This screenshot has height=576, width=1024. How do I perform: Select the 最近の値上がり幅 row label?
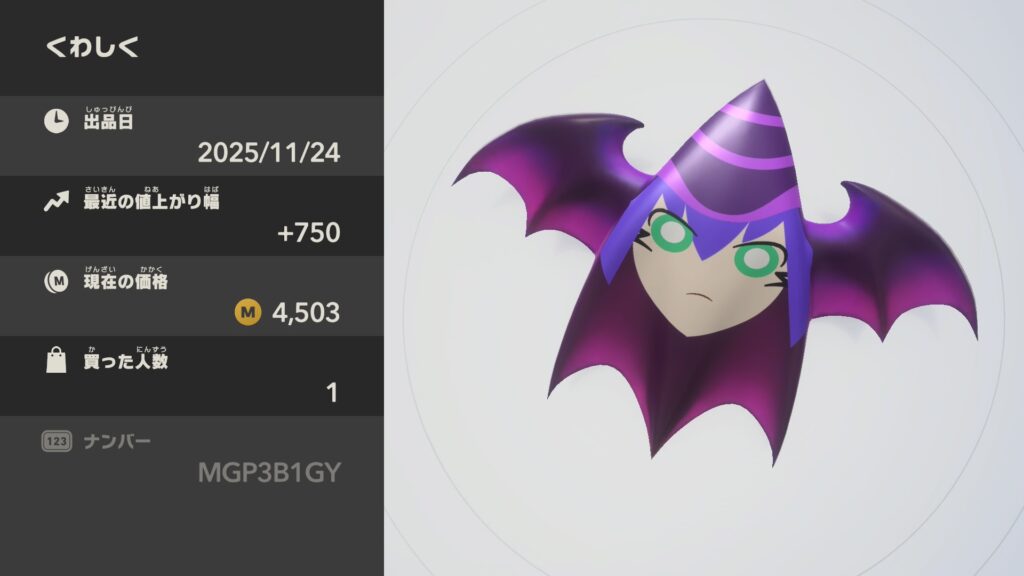(x=152, y=202)
